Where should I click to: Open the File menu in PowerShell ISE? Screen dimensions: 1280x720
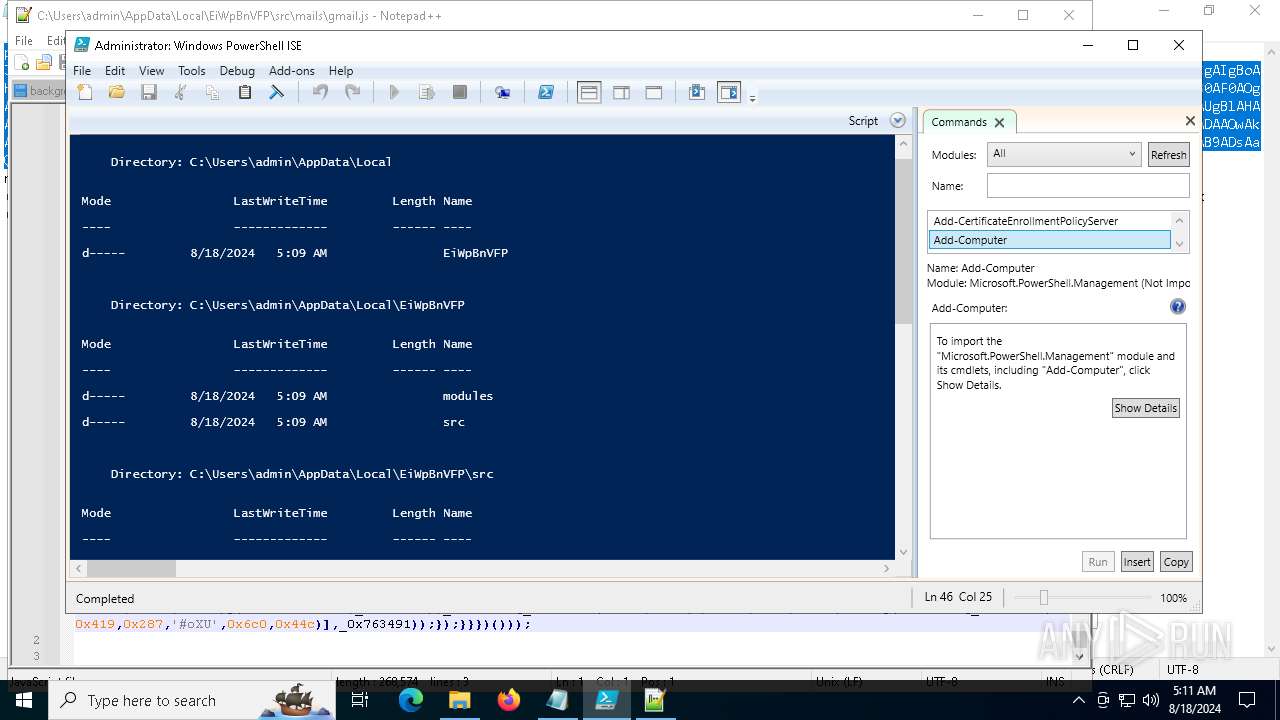click(82, 71)
